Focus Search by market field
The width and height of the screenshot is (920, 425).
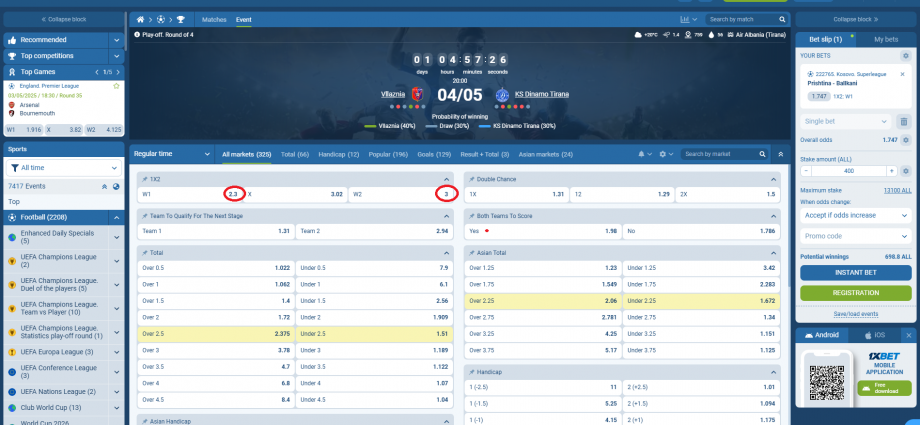pos(719,154)
